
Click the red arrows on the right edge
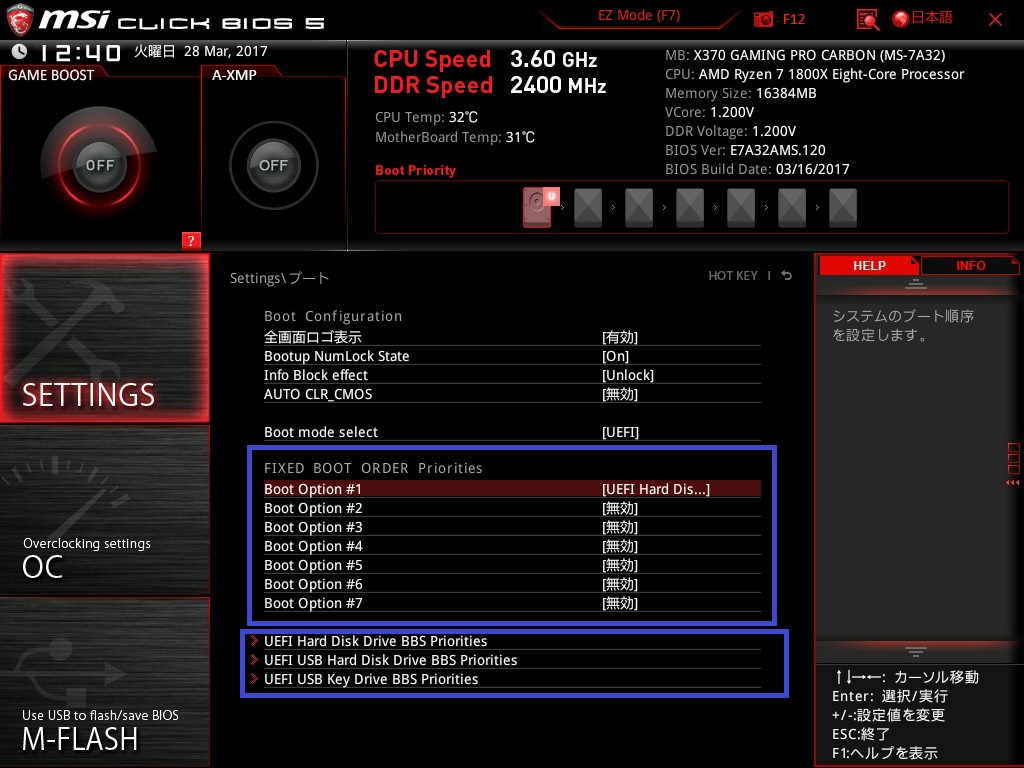click(x=1012, y=483)
